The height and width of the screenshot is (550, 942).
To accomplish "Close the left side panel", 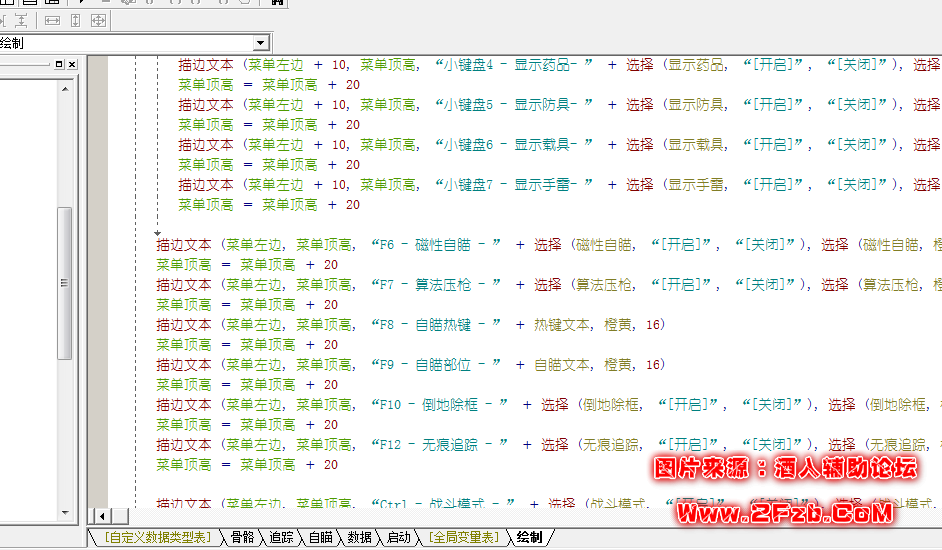I will (x=72, y=64).
